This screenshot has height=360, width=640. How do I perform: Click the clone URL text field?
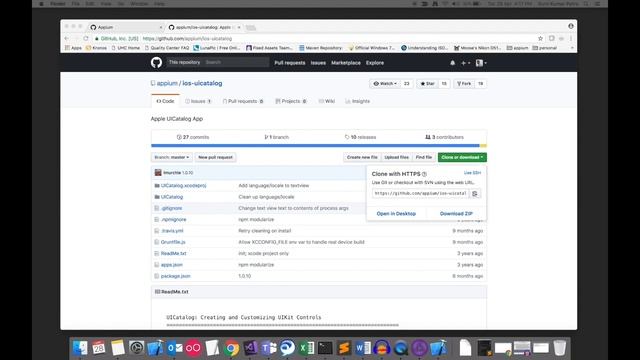[420, 193]
